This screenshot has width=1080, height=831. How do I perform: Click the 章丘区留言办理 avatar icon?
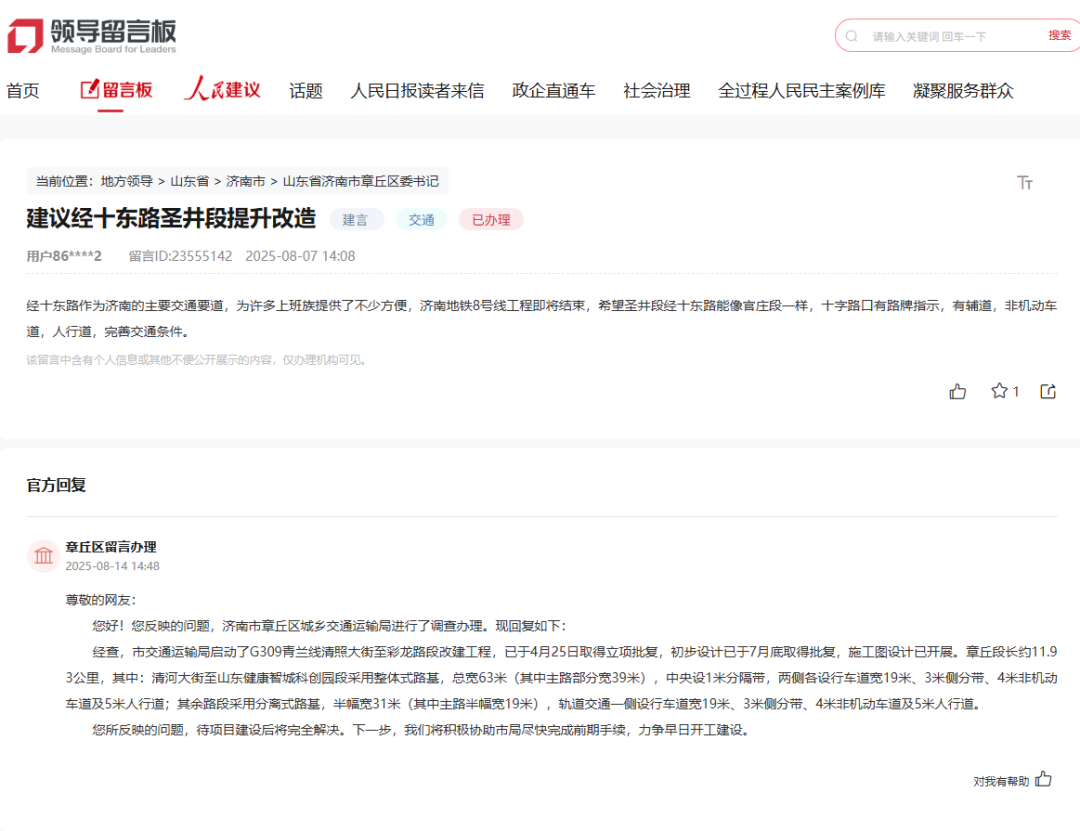click(44, 556)
